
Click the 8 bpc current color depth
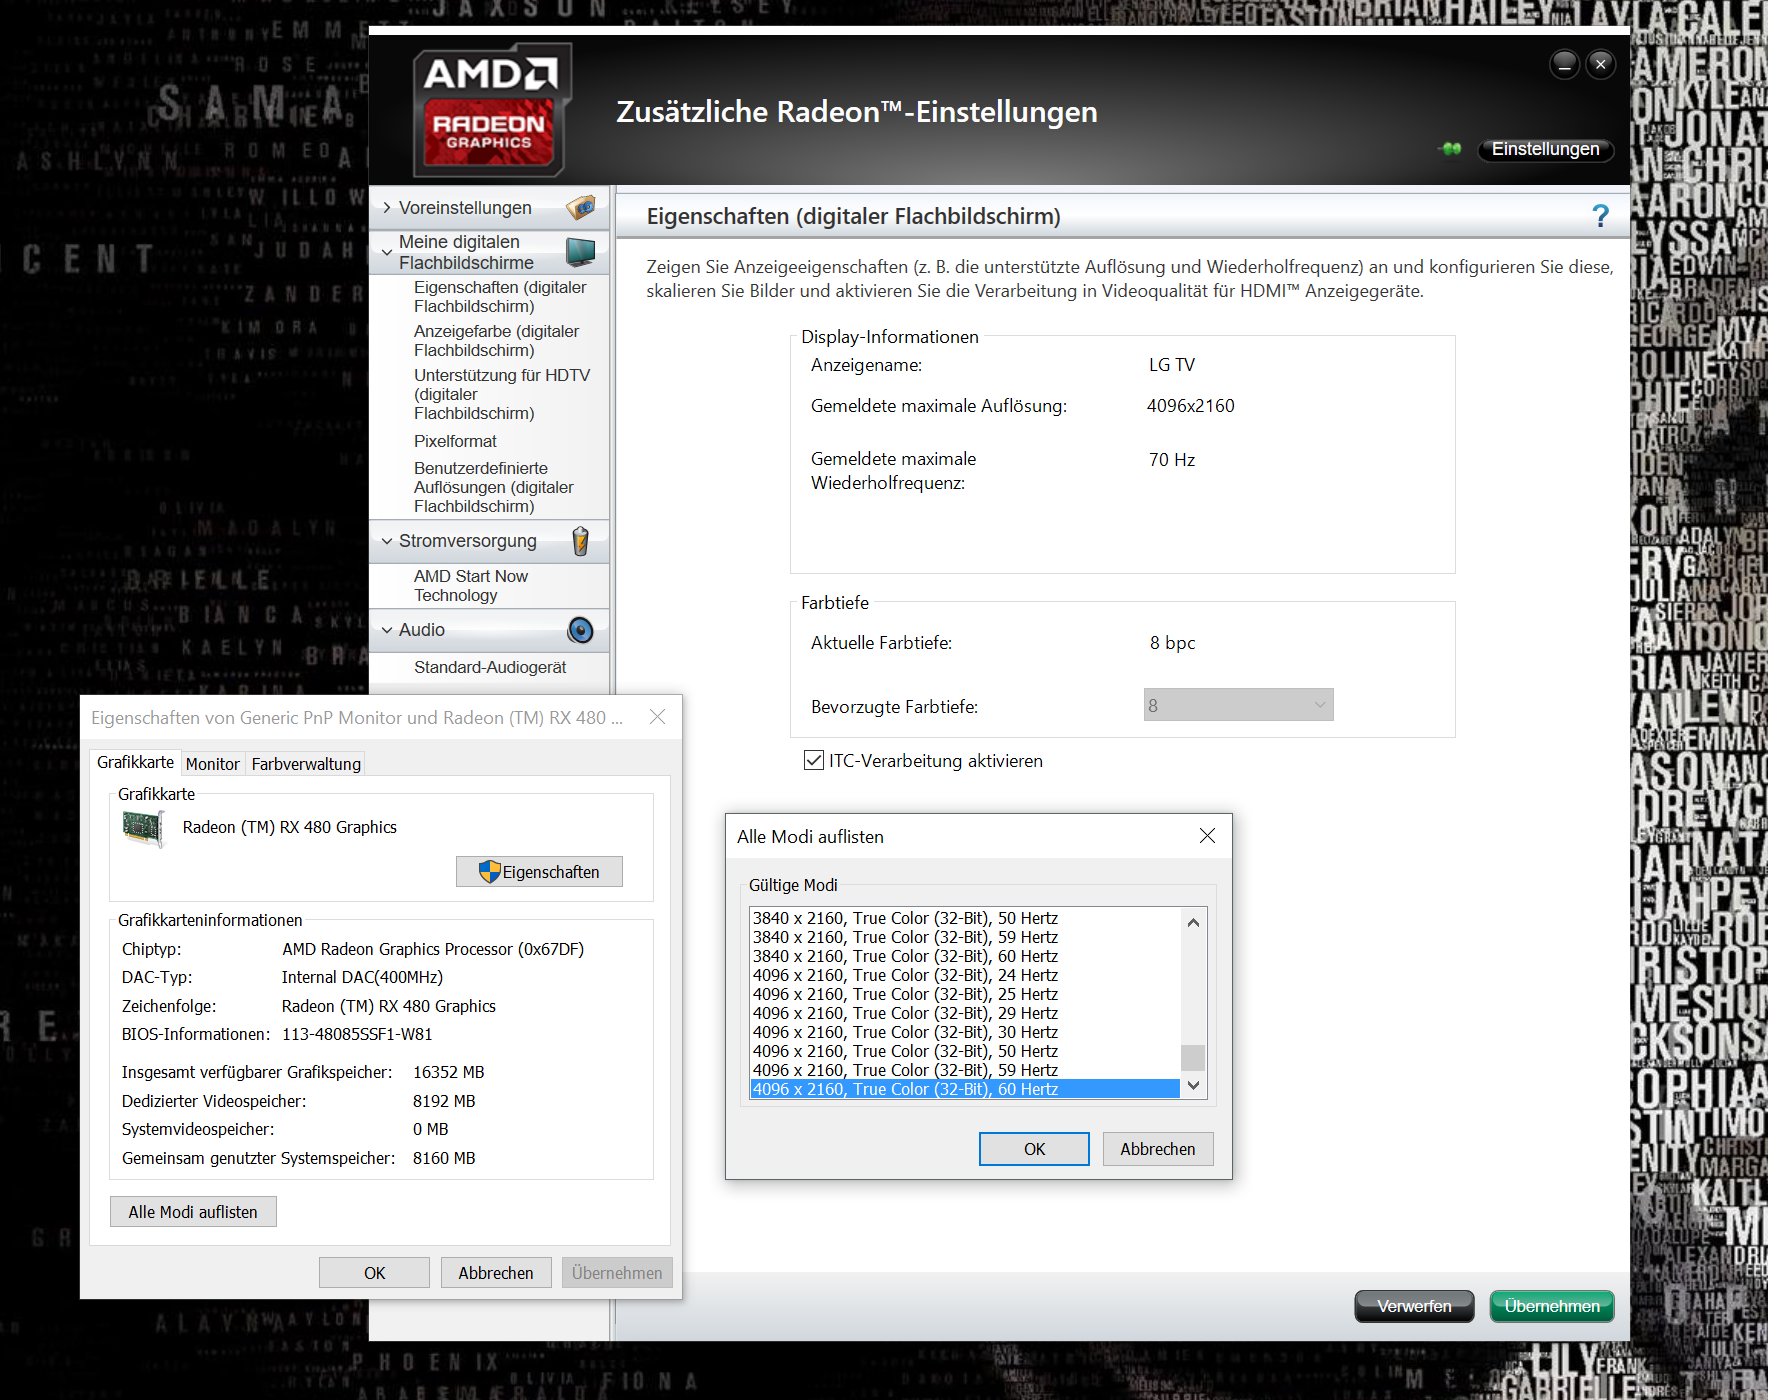point(1172,643)
